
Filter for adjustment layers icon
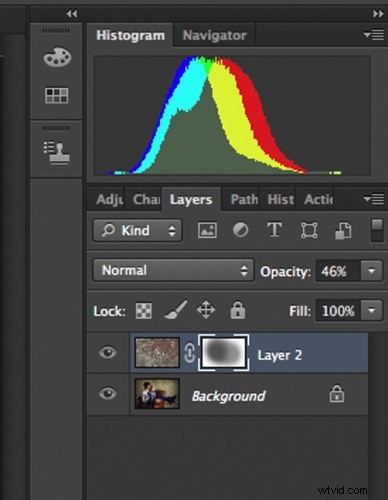240,230
